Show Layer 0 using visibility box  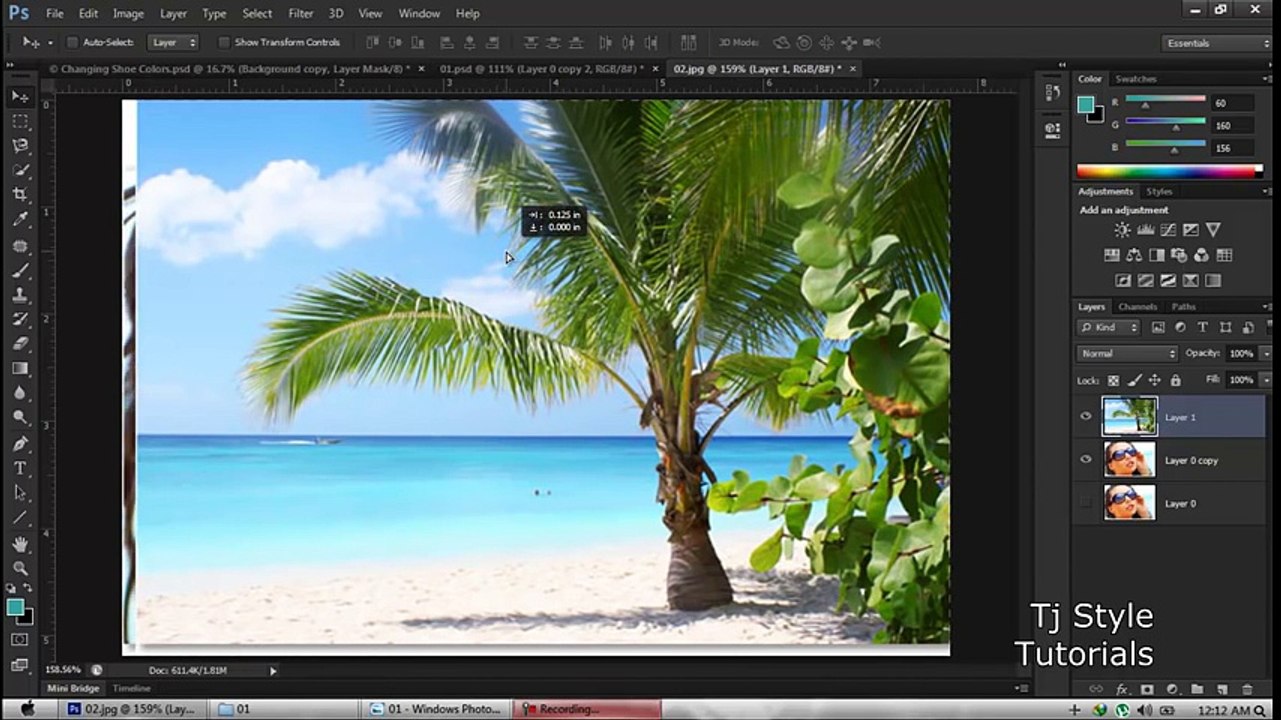[1086, 503]
